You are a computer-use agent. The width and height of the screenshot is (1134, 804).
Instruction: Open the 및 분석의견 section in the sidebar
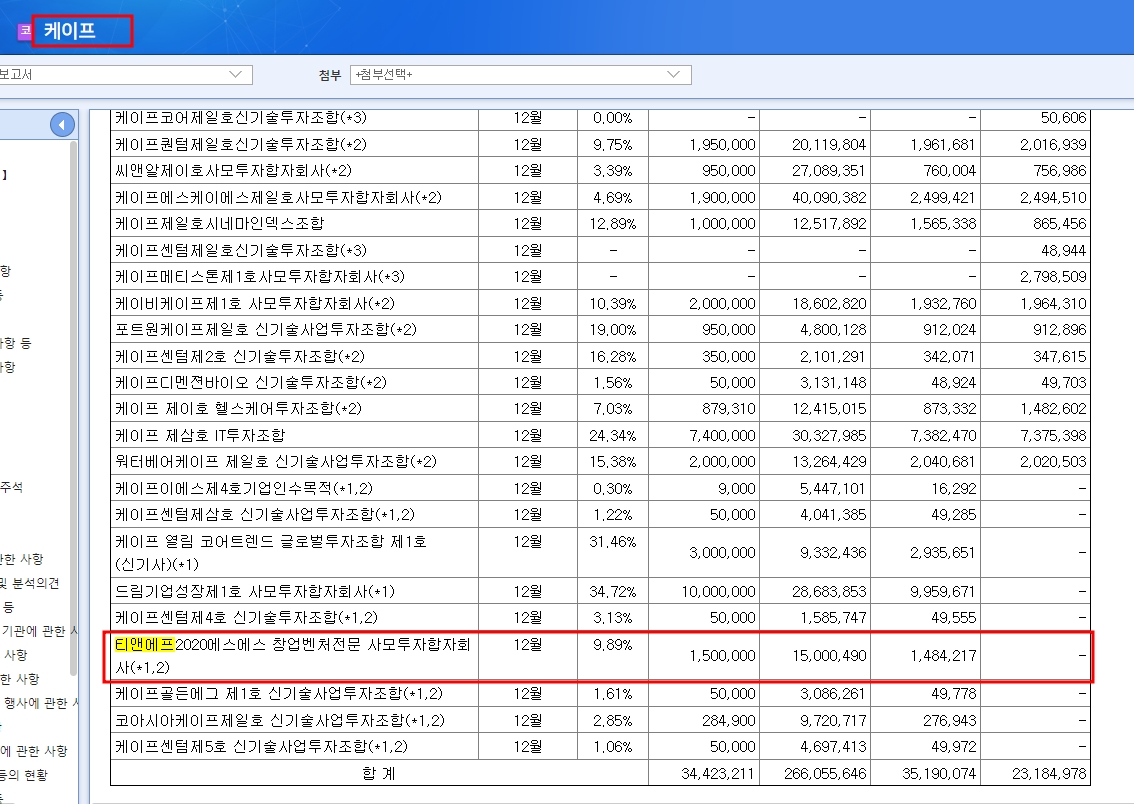coord(32,583)
